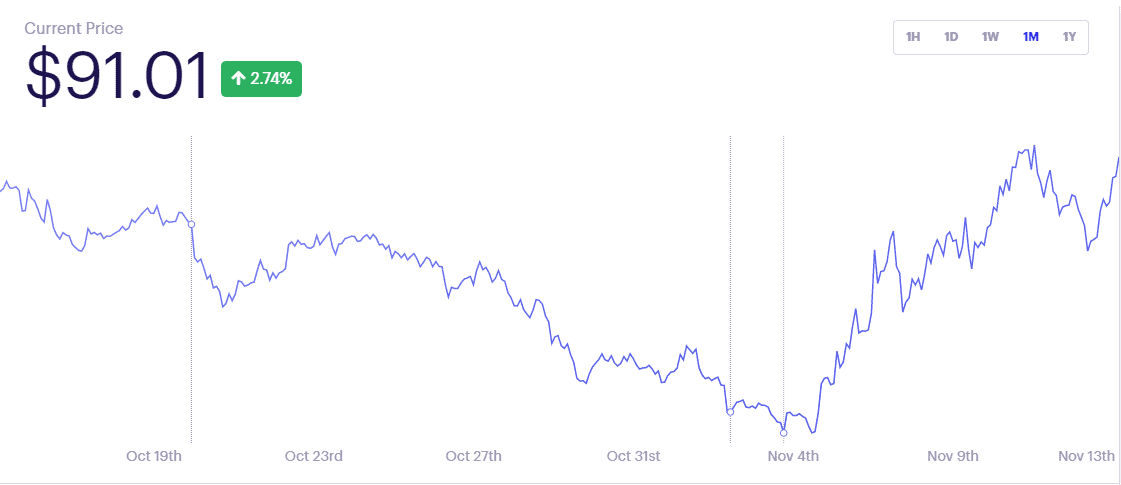Click the $91.01 price figure
Screen dimensions: 1121x485
117,75
